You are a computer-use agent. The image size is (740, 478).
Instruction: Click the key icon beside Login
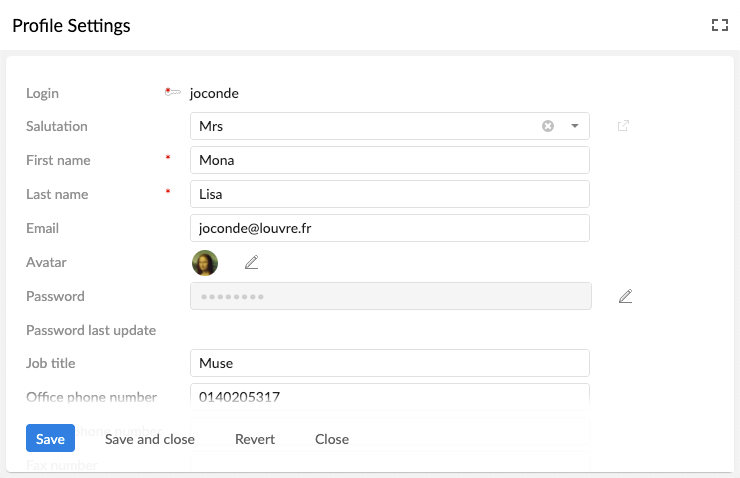(173, 93)
